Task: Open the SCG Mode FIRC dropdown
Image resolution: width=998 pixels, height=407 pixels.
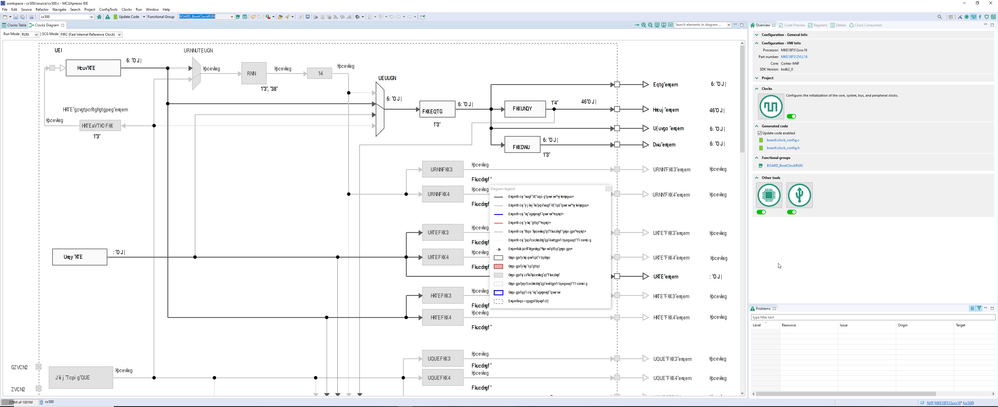Action: (90, 34)
